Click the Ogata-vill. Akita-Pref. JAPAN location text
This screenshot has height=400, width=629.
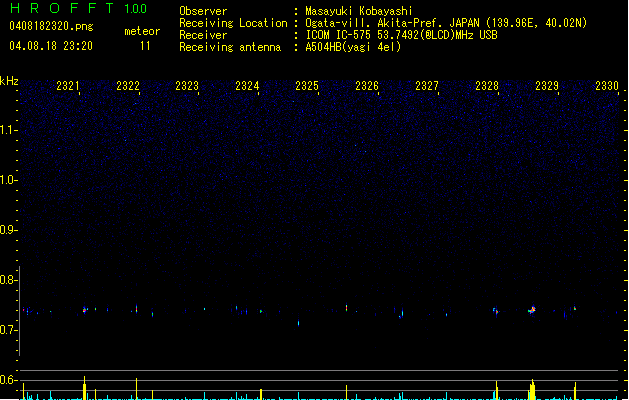[x=446, y=23]
